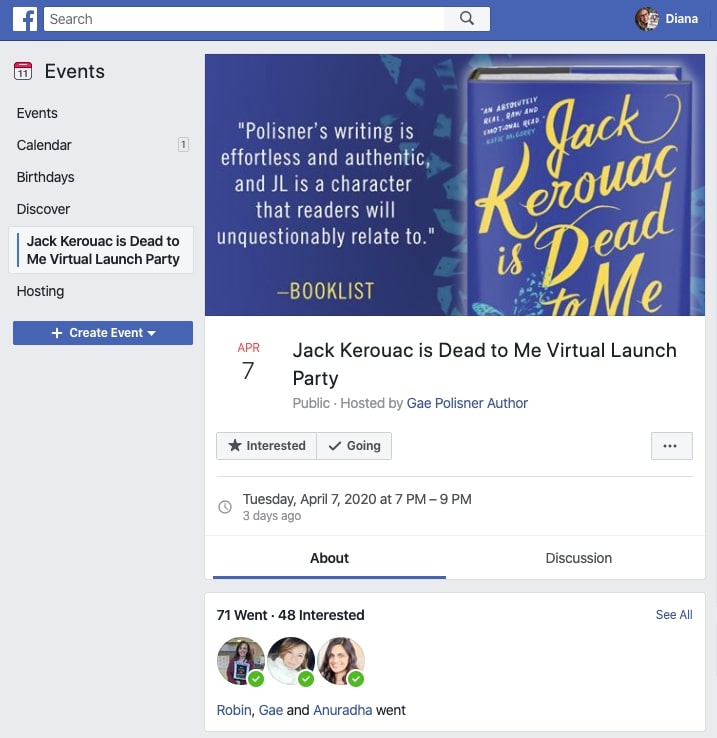Select Jack Kerouac Virtual Launch Party sidebar item
The image size is (717, 738).
pyautogui.click(x=101, y=250)
